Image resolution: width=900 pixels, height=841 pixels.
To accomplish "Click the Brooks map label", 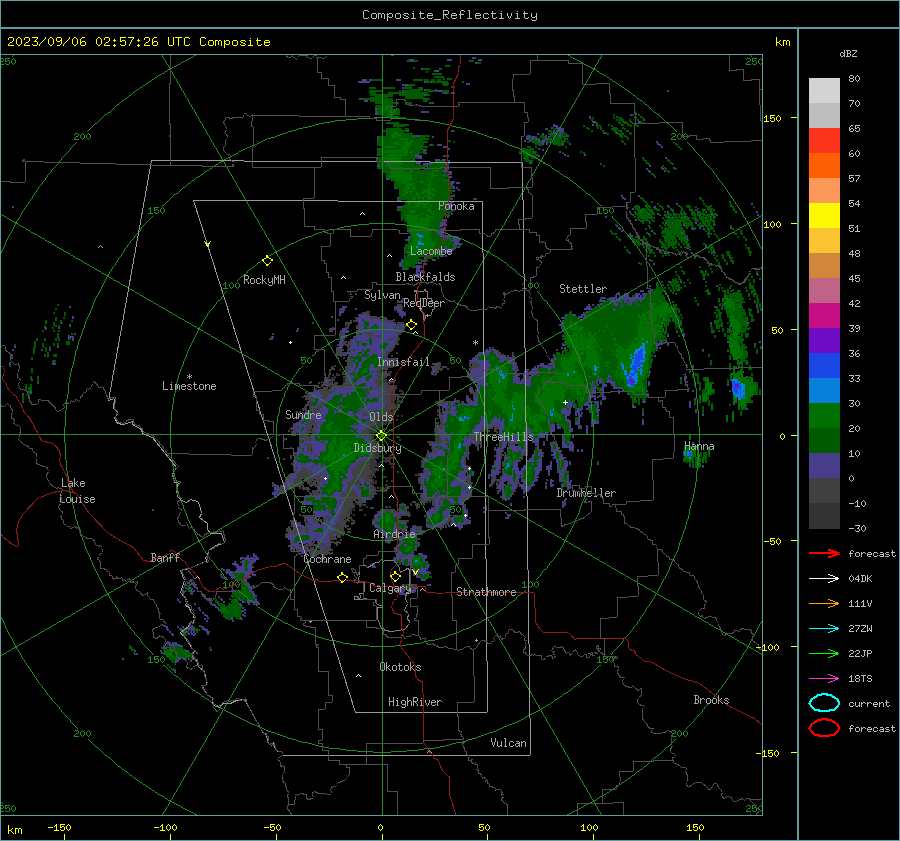I will click(x=711, y=700).
